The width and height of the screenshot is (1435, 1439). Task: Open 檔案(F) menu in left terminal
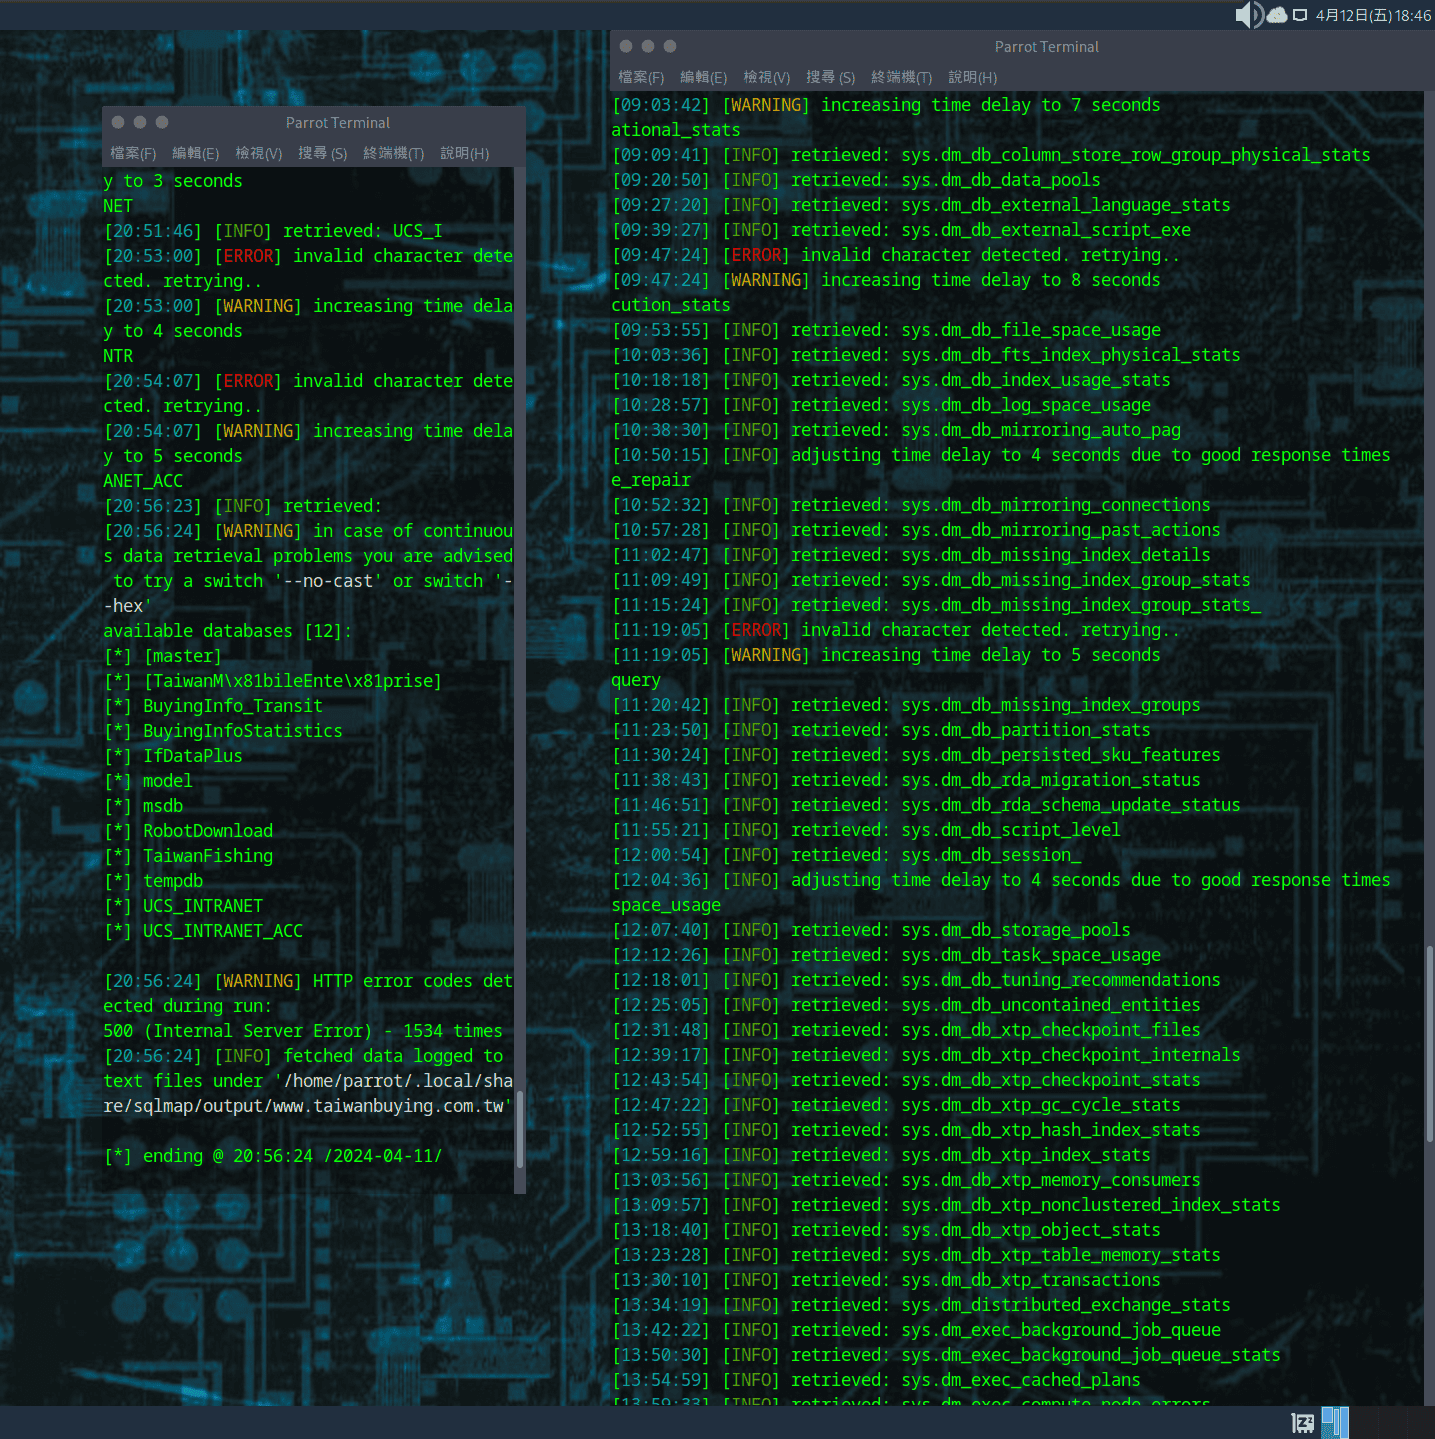133,153
